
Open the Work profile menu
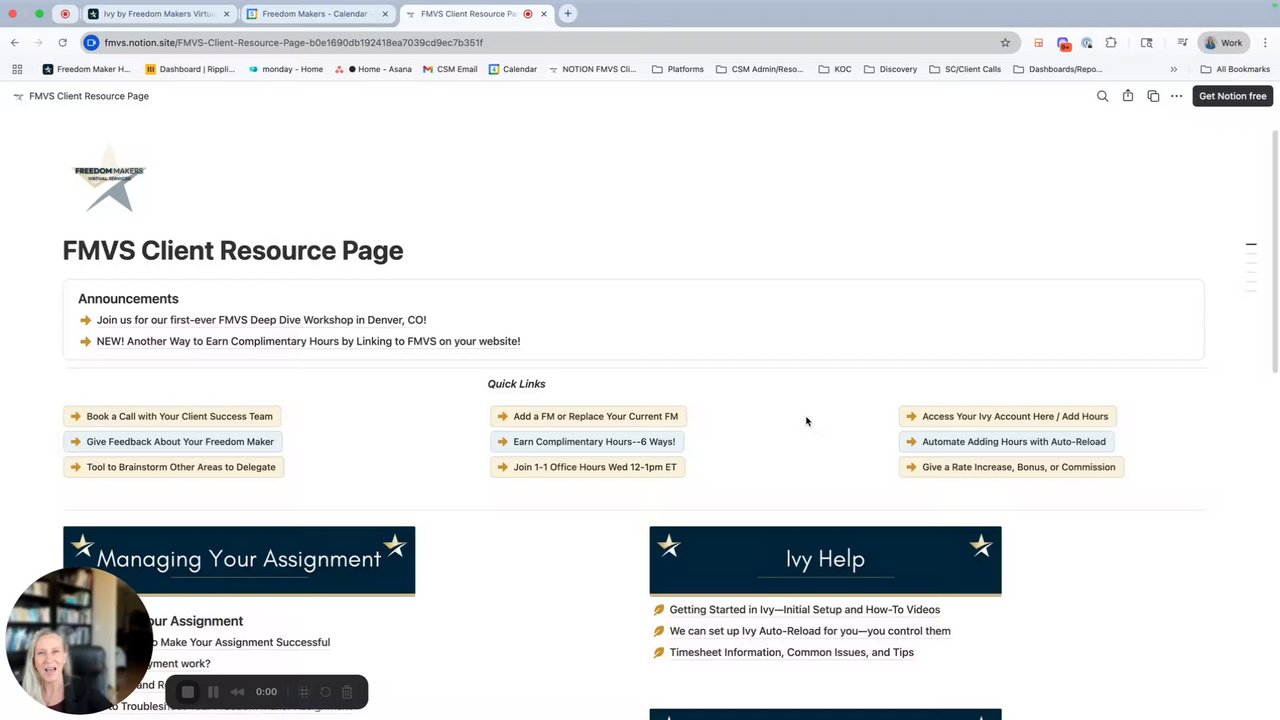coord(1224,43)
